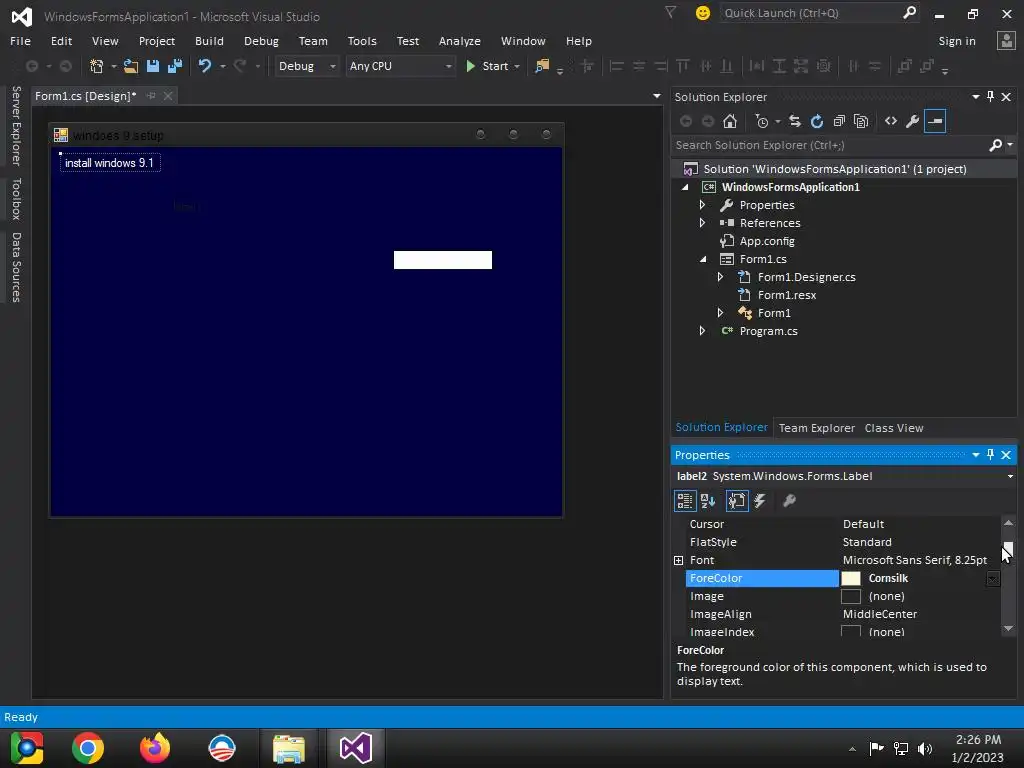The height and width of the screenshot is (768, 1024).
Task: Expand the Properties node in Solution Explorer
Action: 702,205
